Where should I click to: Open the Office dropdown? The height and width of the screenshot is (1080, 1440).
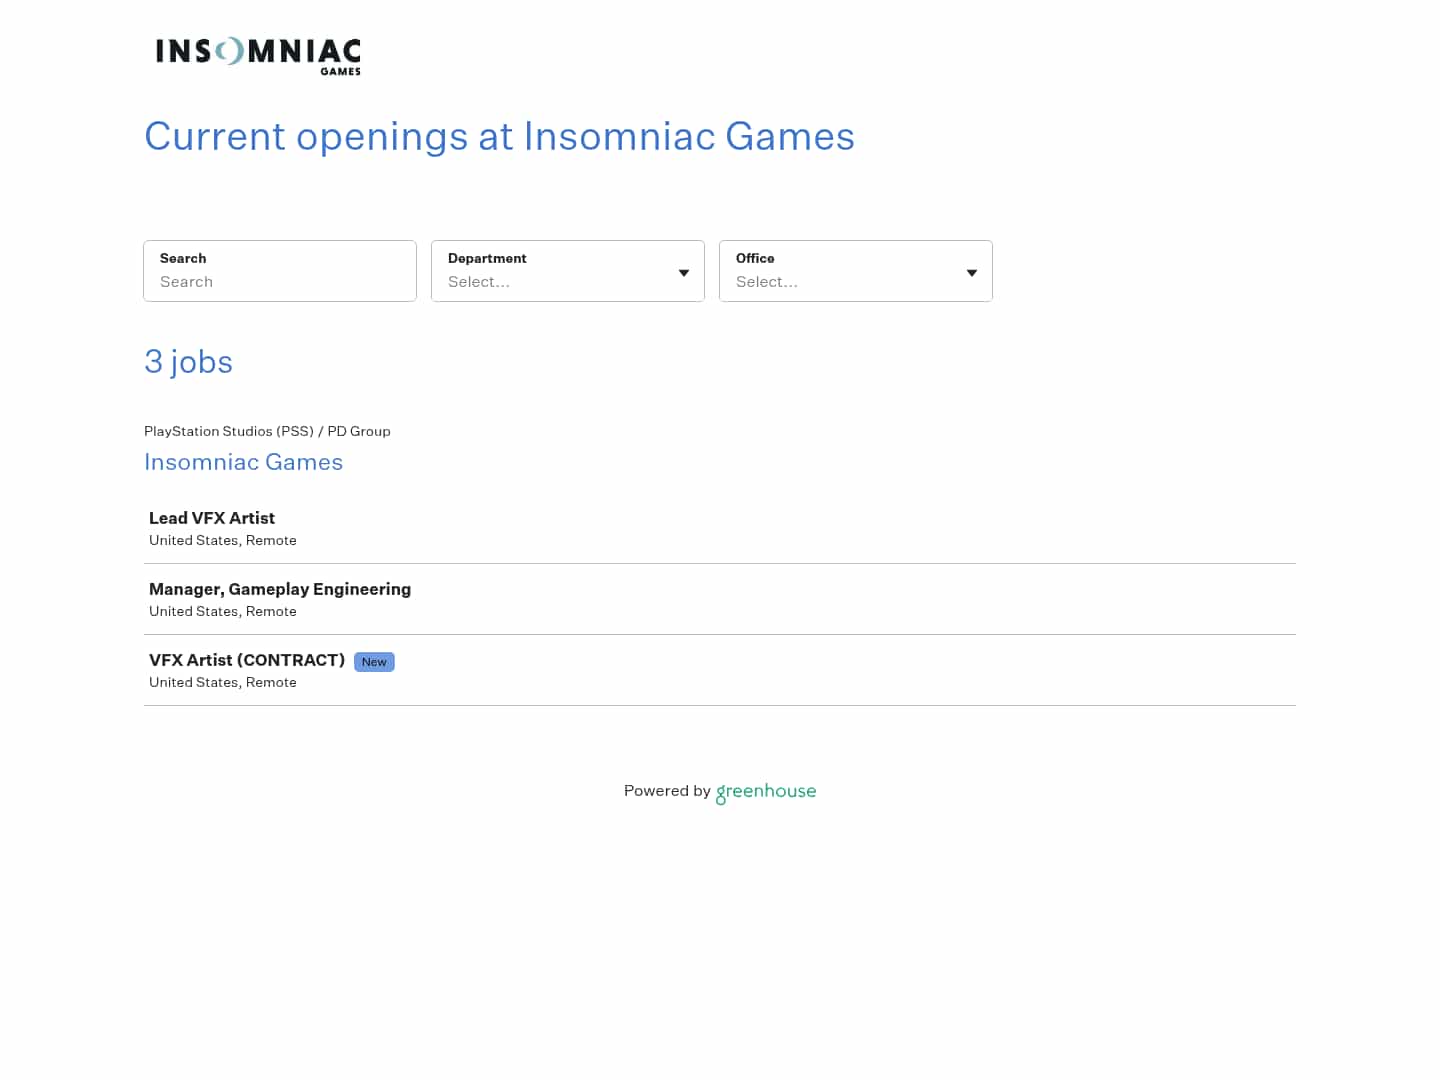pyautogui.click(x=856, y=271)
